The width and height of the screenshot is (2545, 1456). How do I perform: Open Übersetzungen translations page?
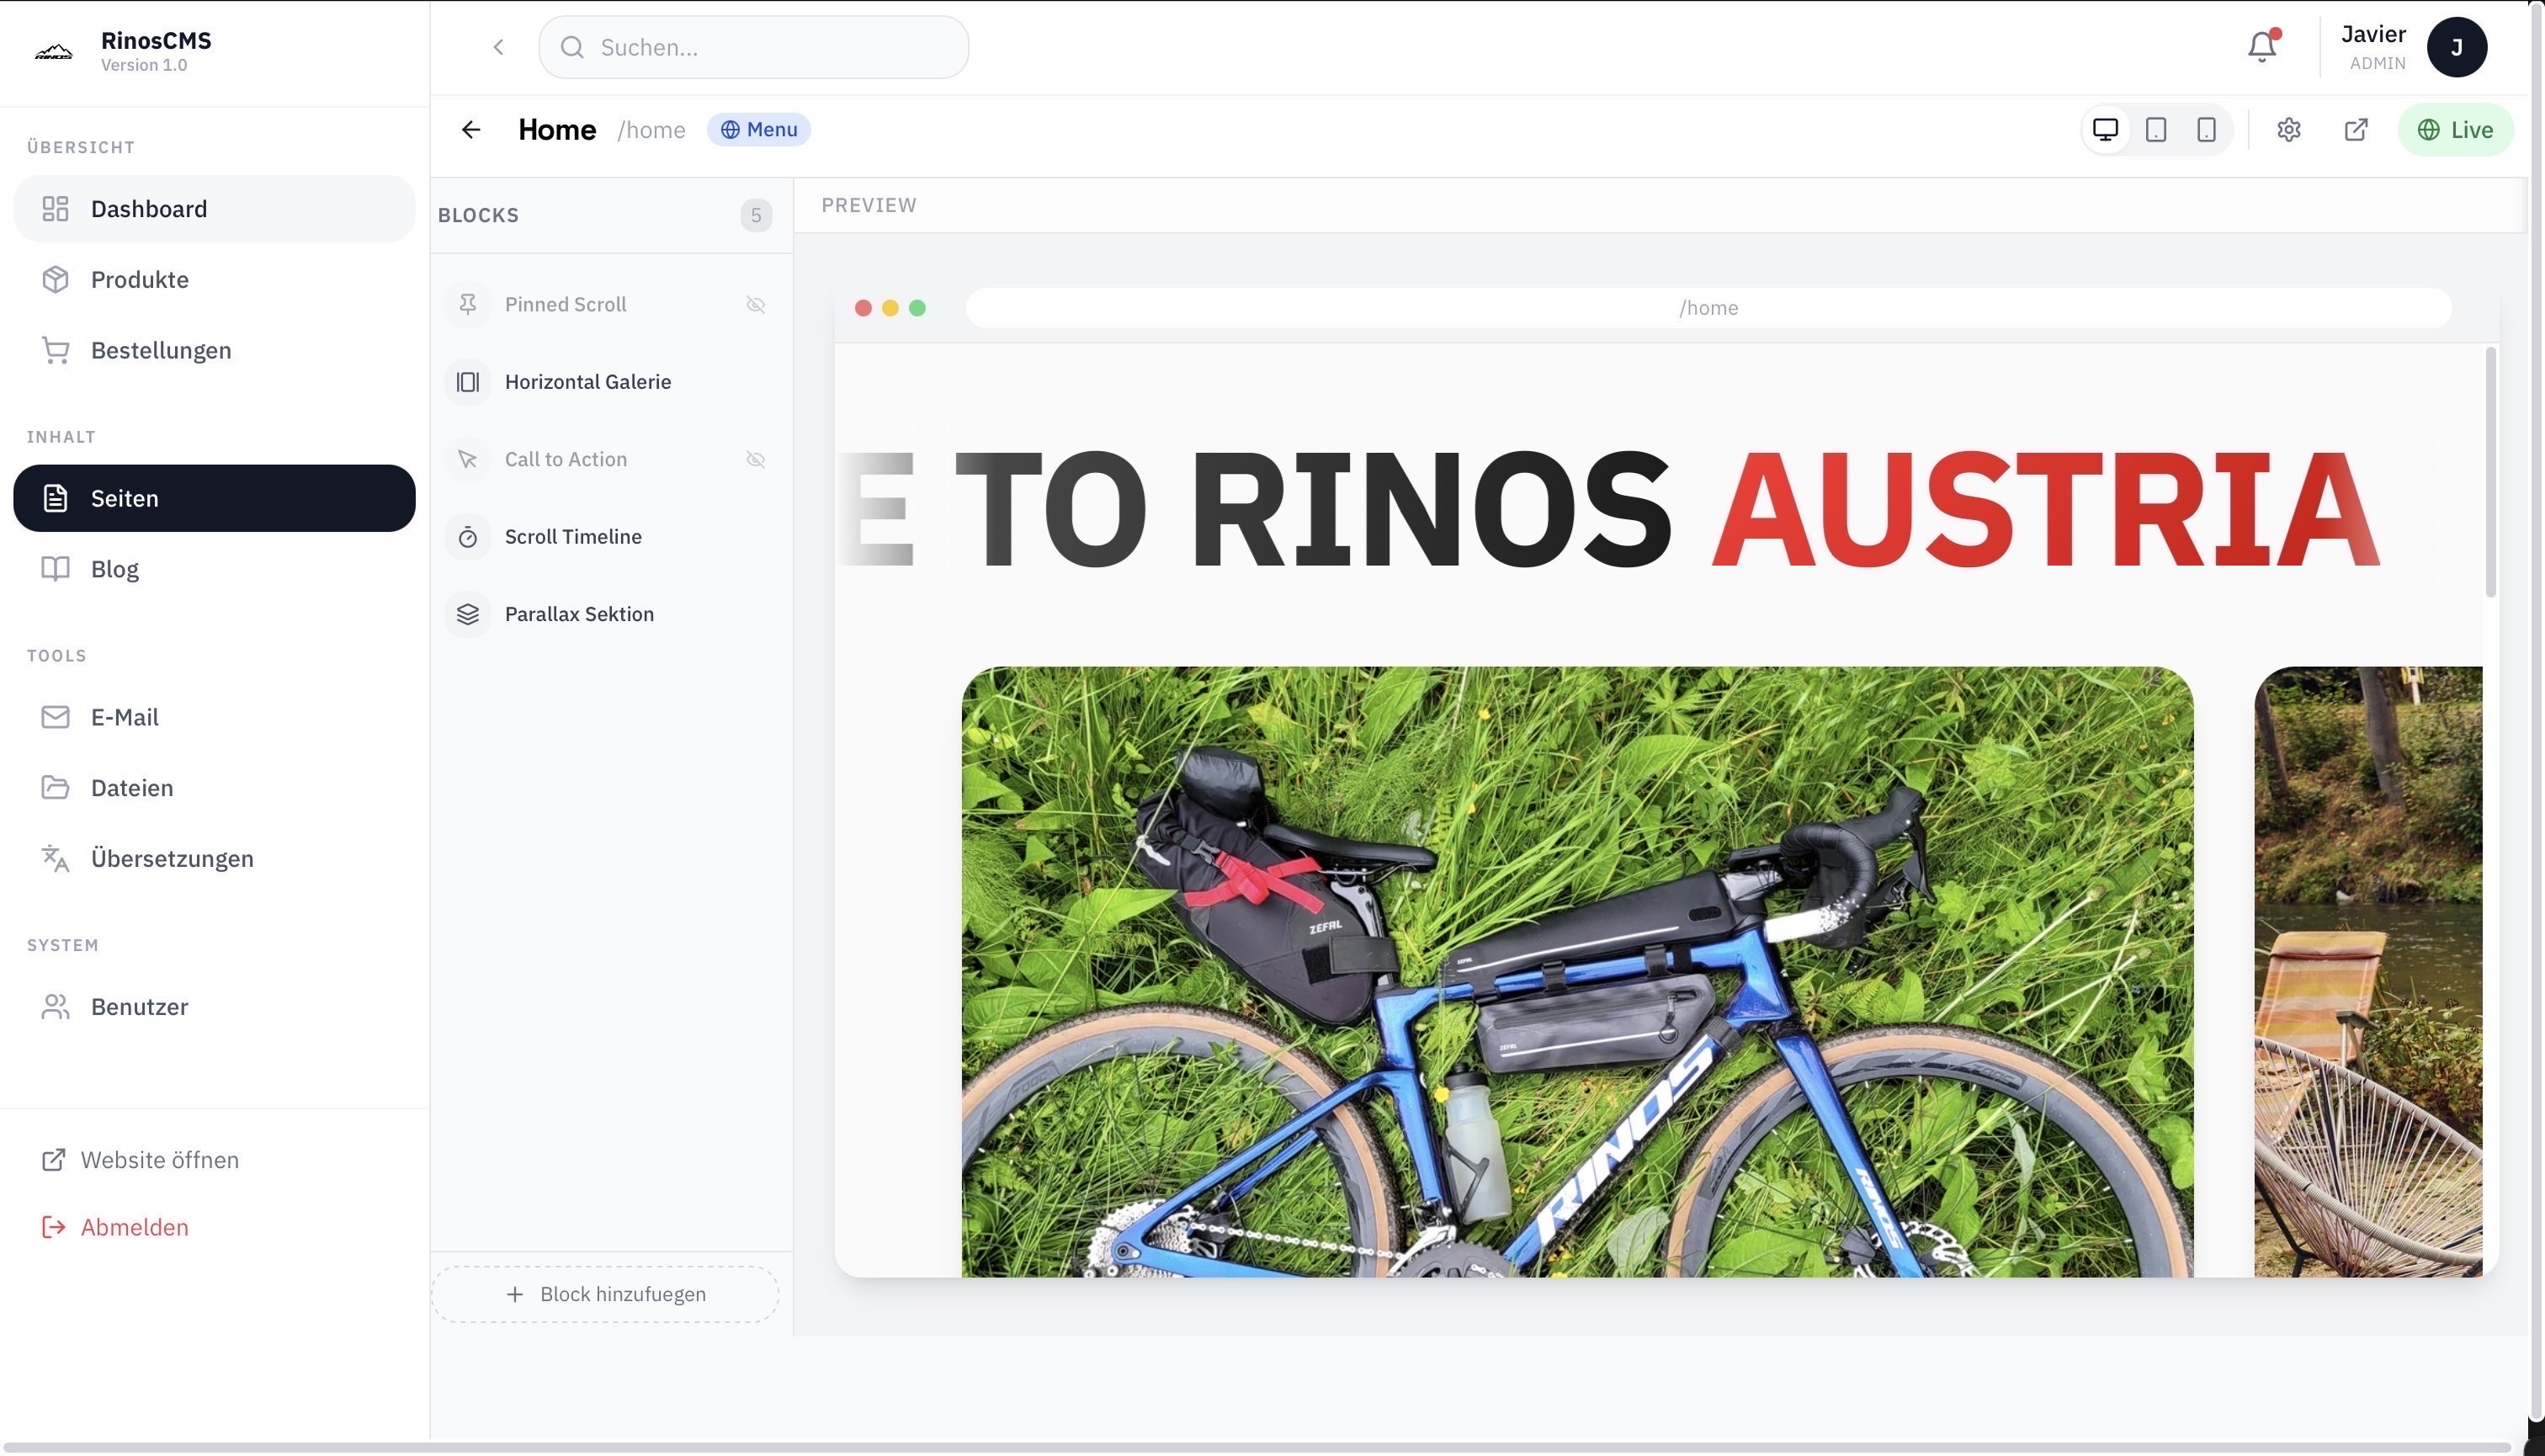click(214, 858)
